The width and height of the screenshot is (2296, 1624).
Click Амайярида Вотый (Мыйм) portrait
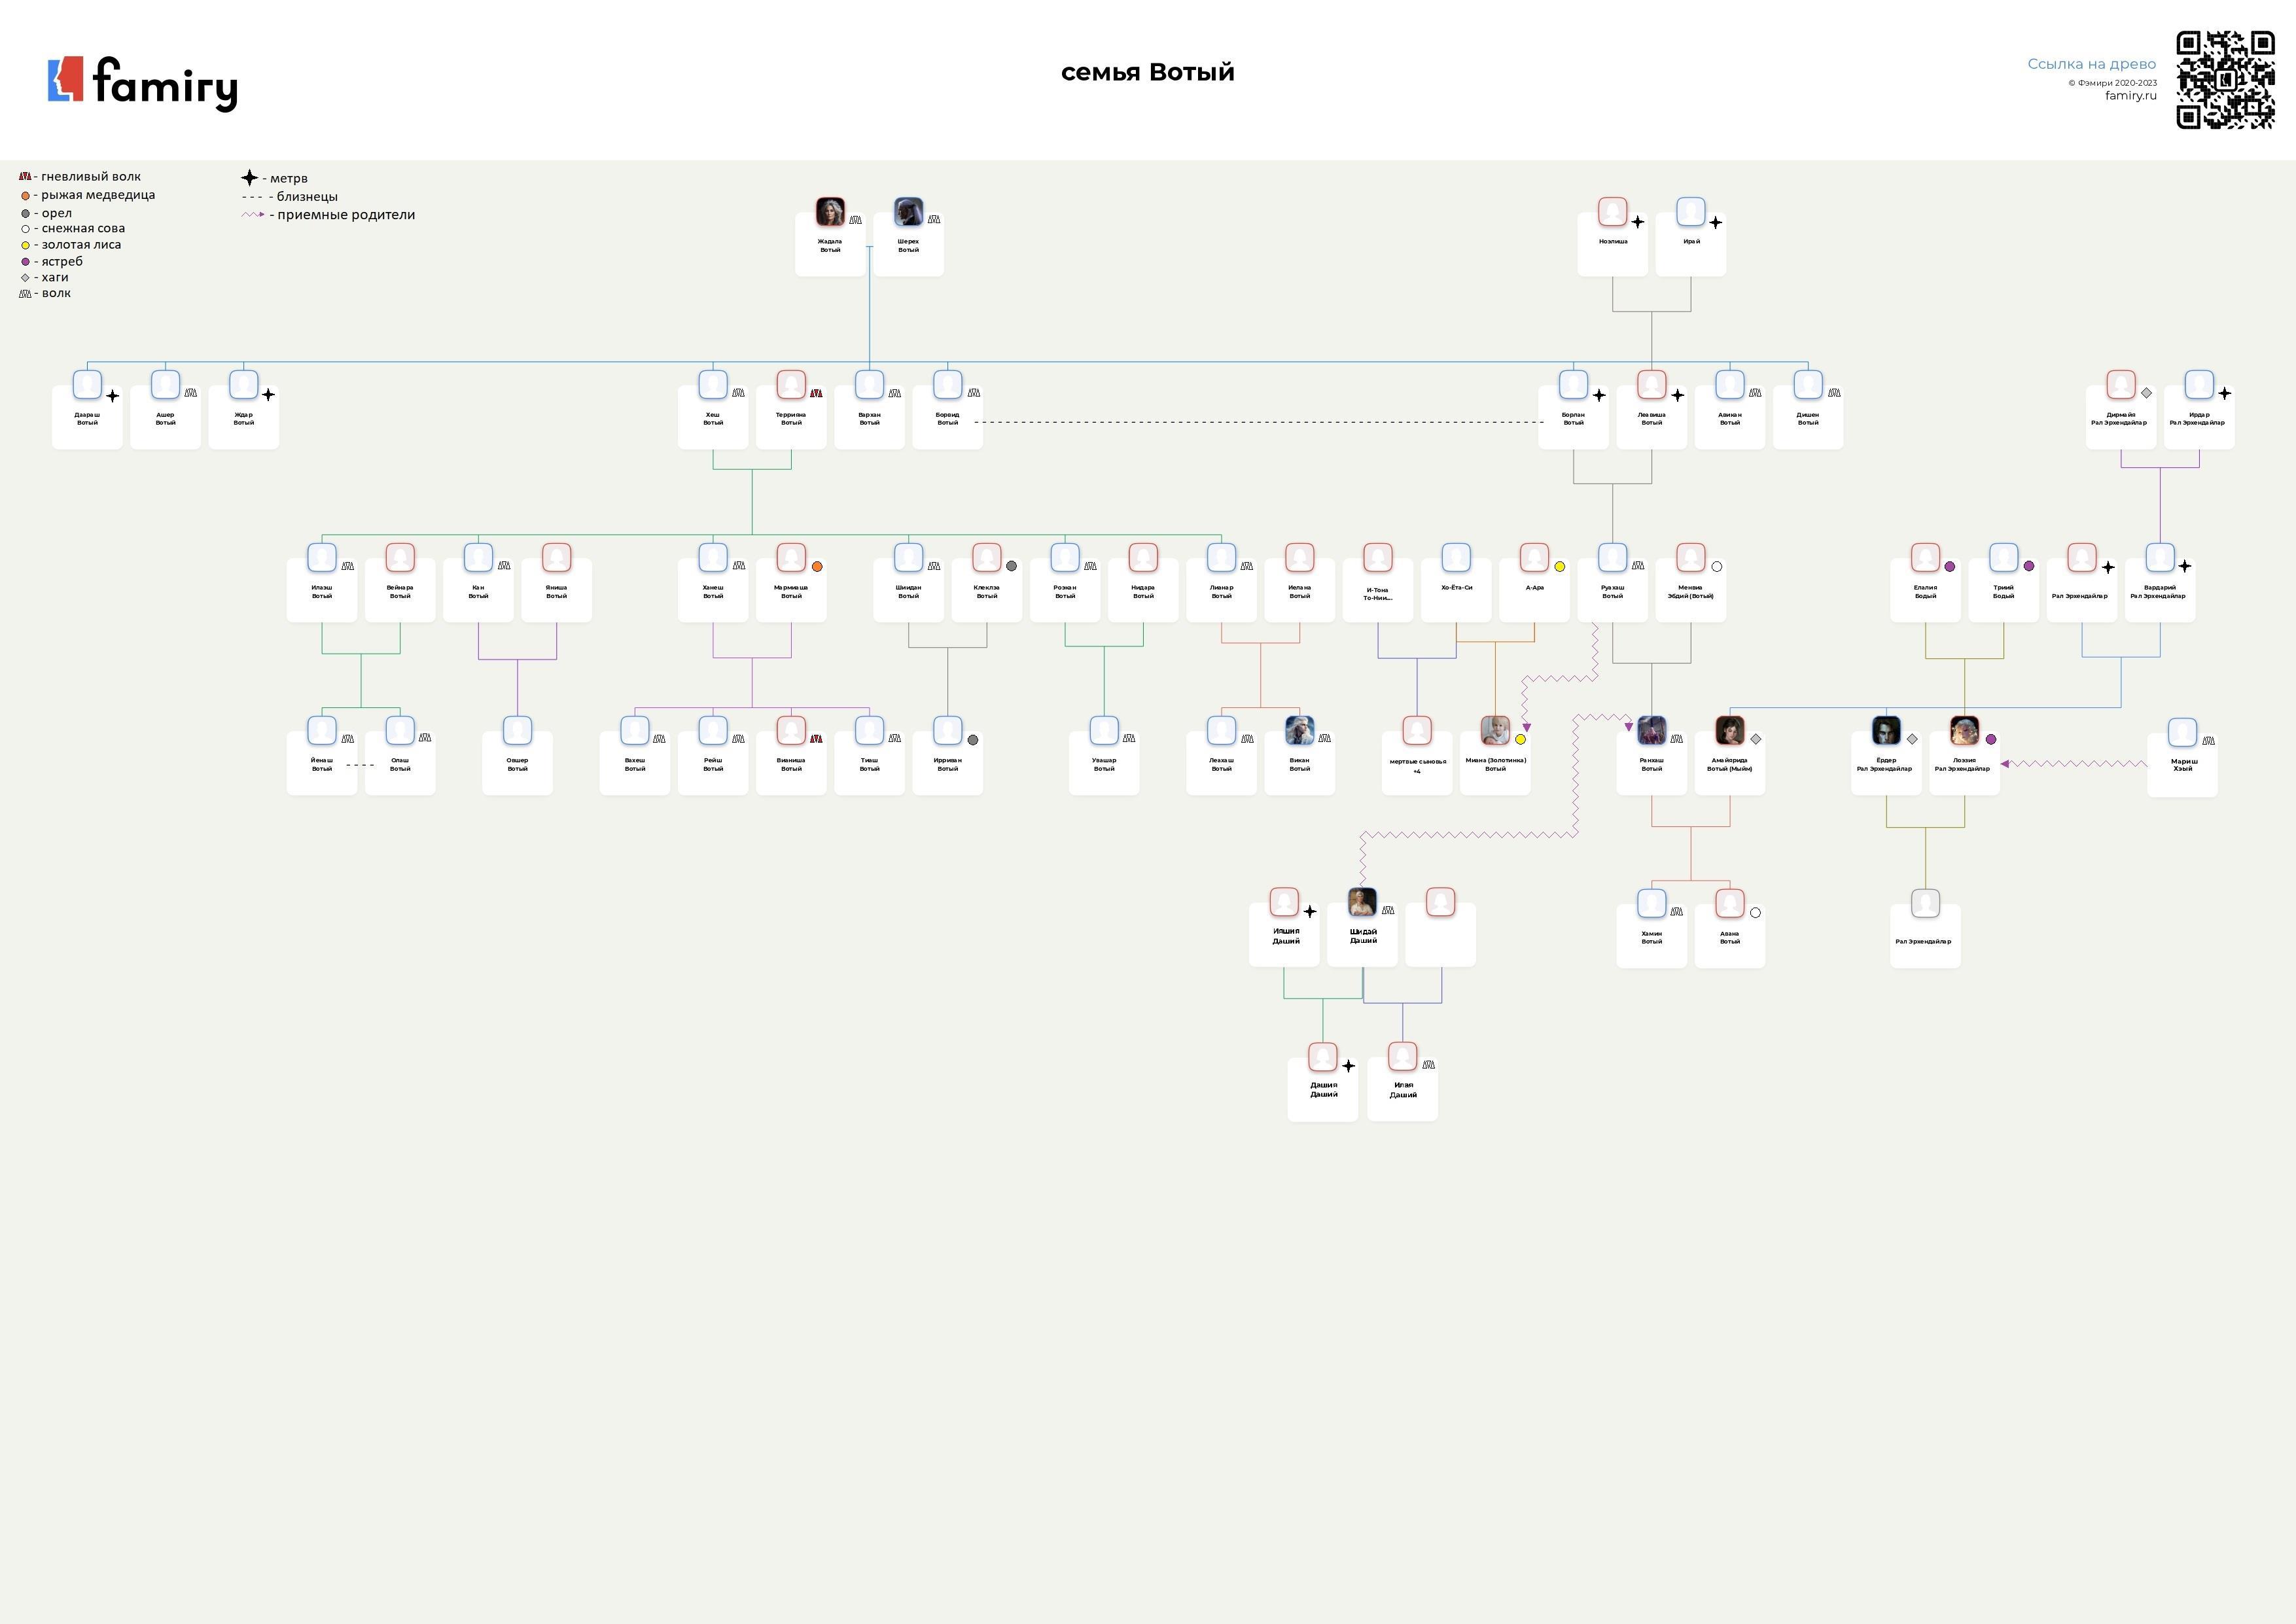pyautogui.click(x=1729, y=731)
